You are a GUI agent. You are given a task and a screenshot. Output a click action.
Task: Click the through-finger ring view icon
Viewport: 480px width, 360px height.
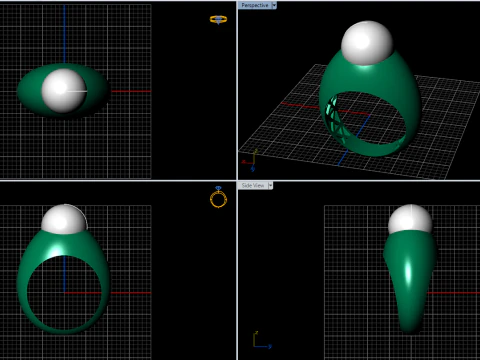pyautogui.click(x=218, y=197)
